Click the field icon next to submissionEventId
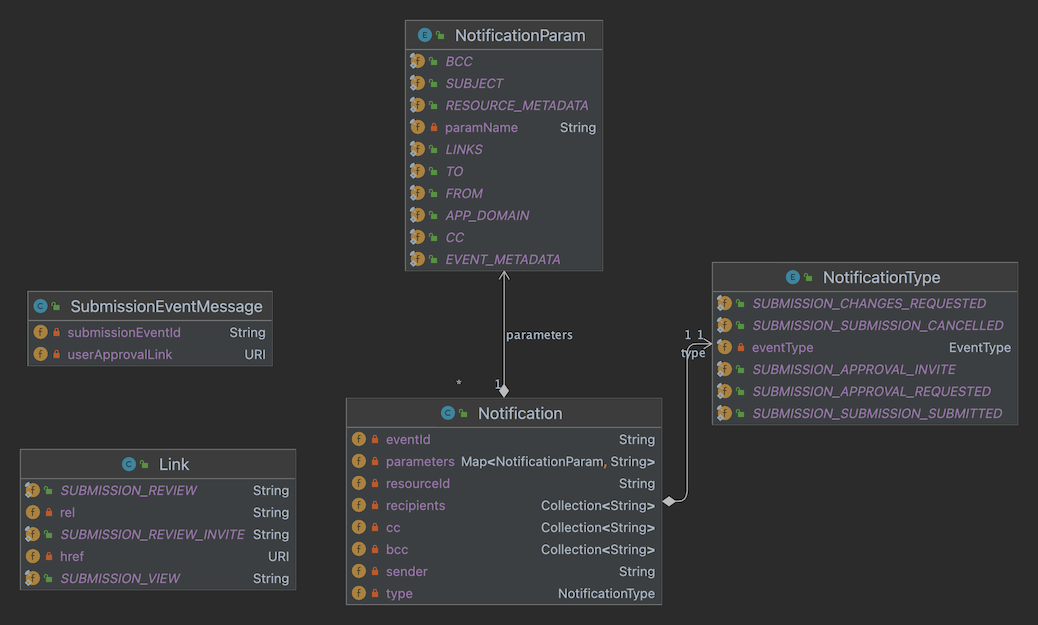 (40, 332)
